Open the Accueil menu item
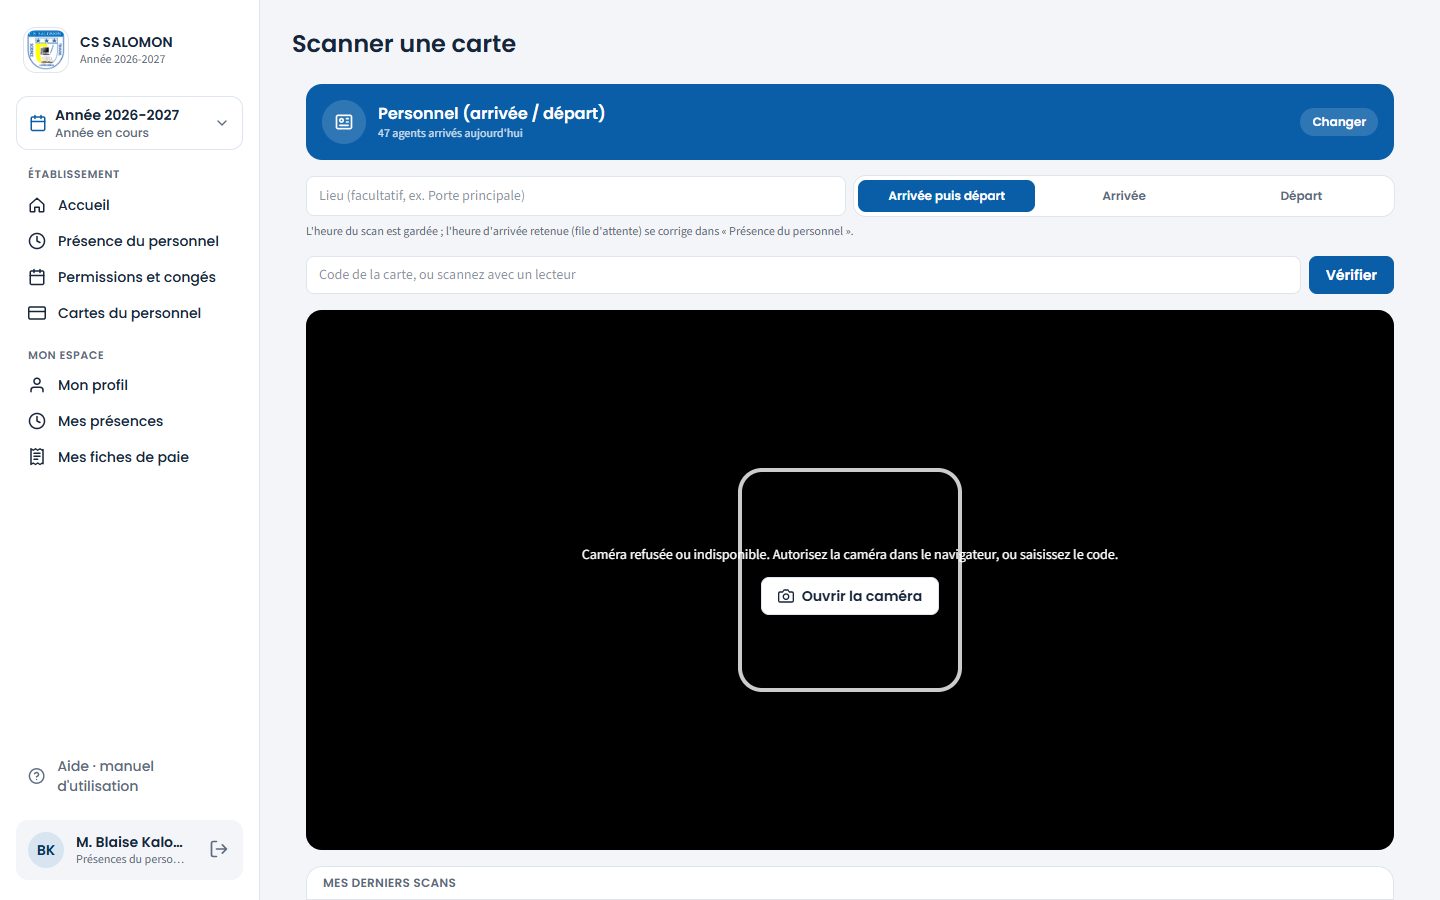The height and width of the screenshot is (900, 1440). (129, 205)
